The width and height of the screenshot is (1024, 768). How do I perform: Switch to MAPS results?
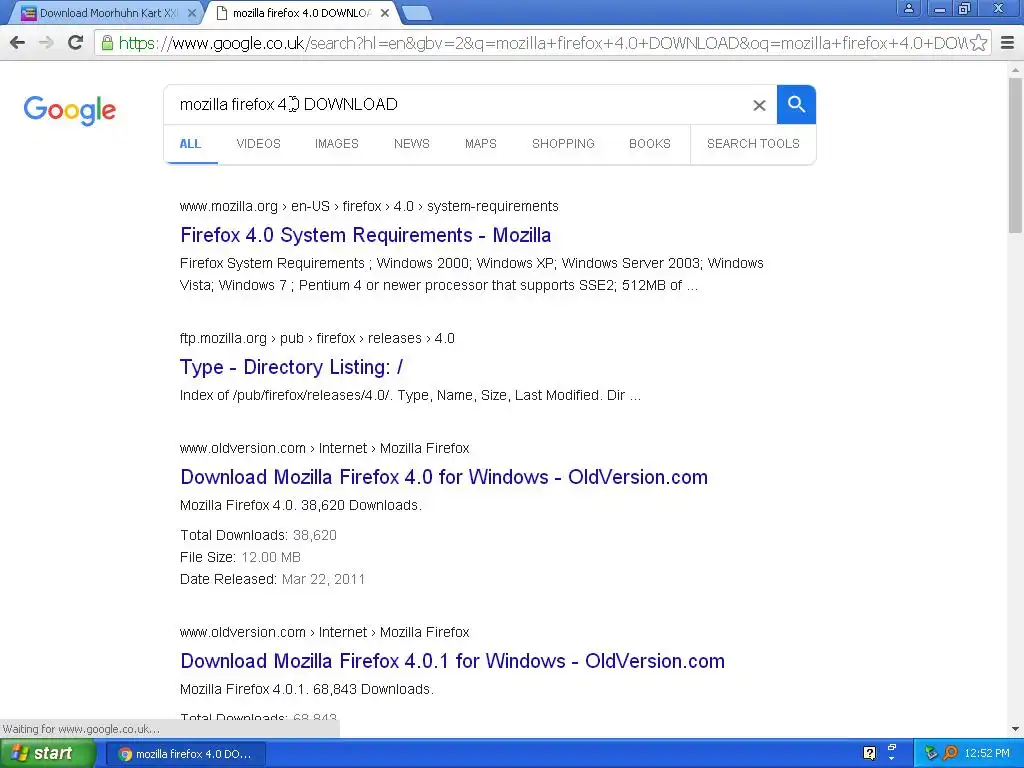point(481,144)
